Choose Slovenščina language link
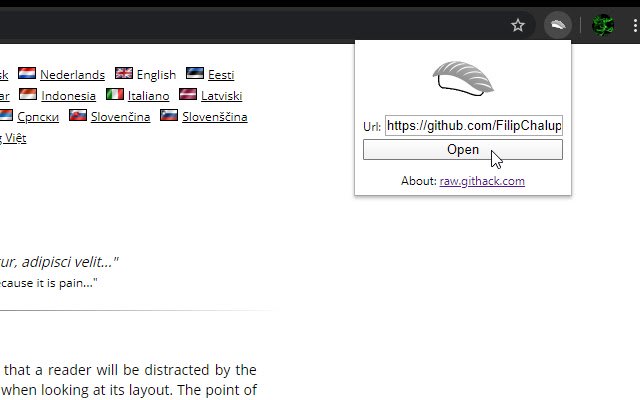Screen dimensions: 640x400 [x=215, y=117]
